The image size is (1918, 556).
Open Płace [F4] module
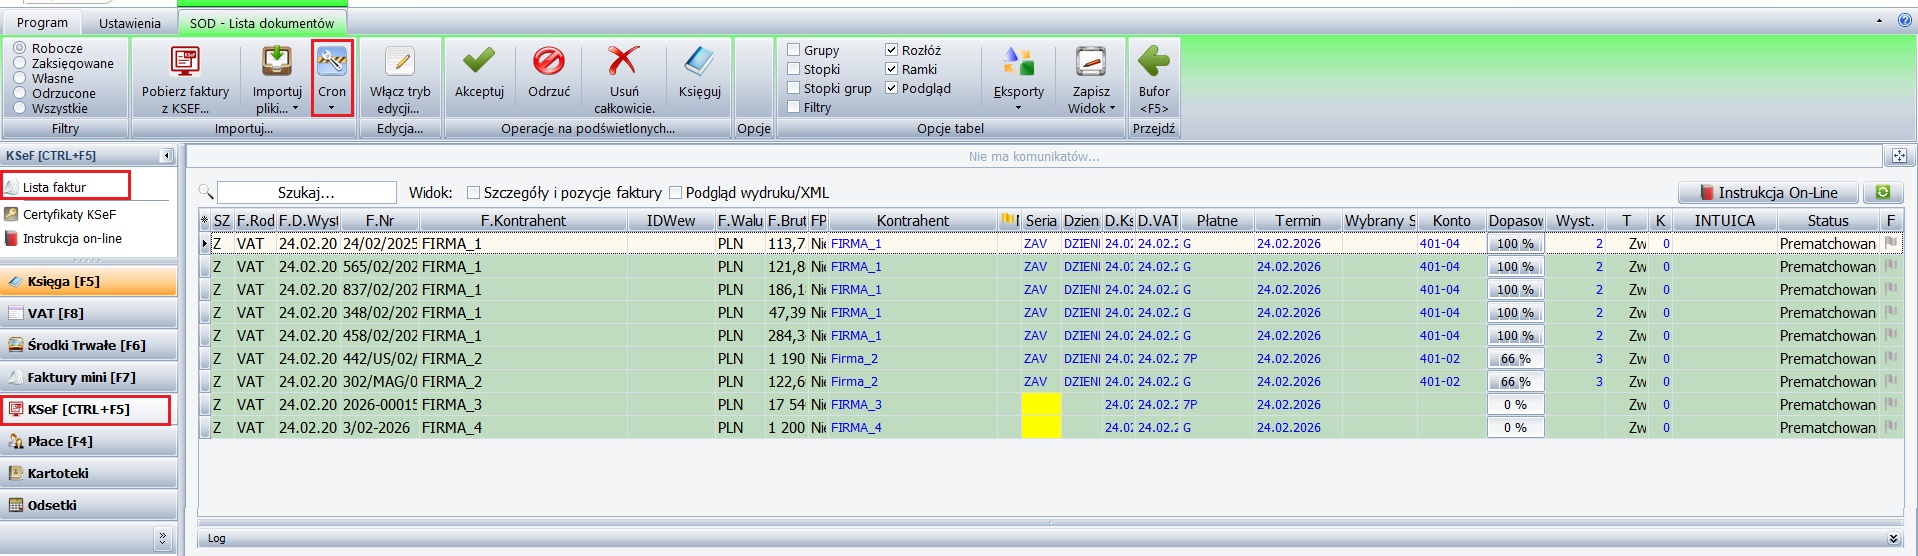tap(88, 441)
